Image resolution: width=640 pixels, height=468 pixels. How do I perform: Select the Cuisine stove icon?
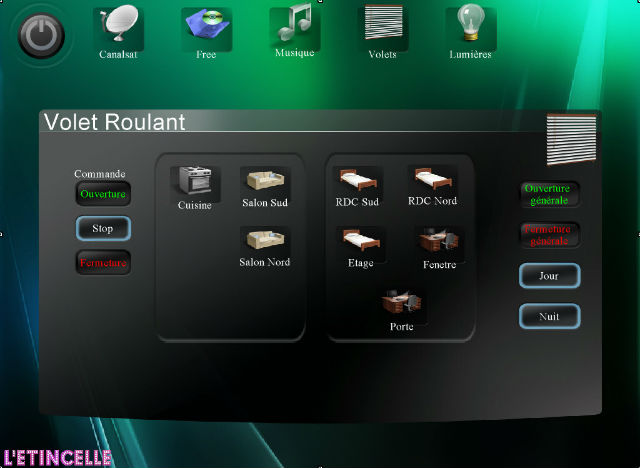point(195,183)
